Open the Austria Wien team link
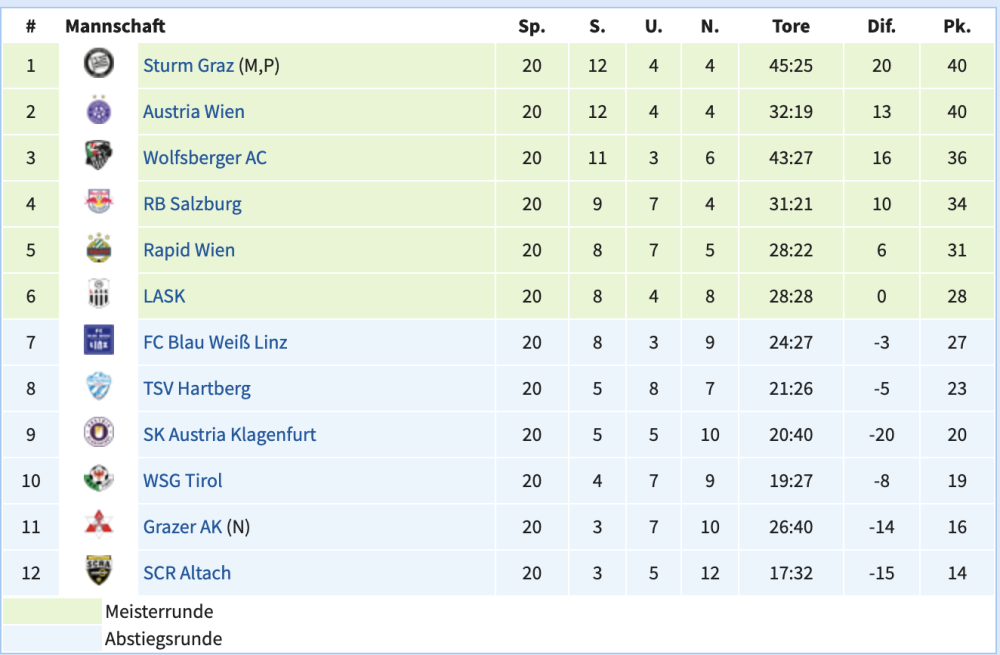Image resolution: width=1000 pixels, height=655 pixels. [x=193, y=112]
